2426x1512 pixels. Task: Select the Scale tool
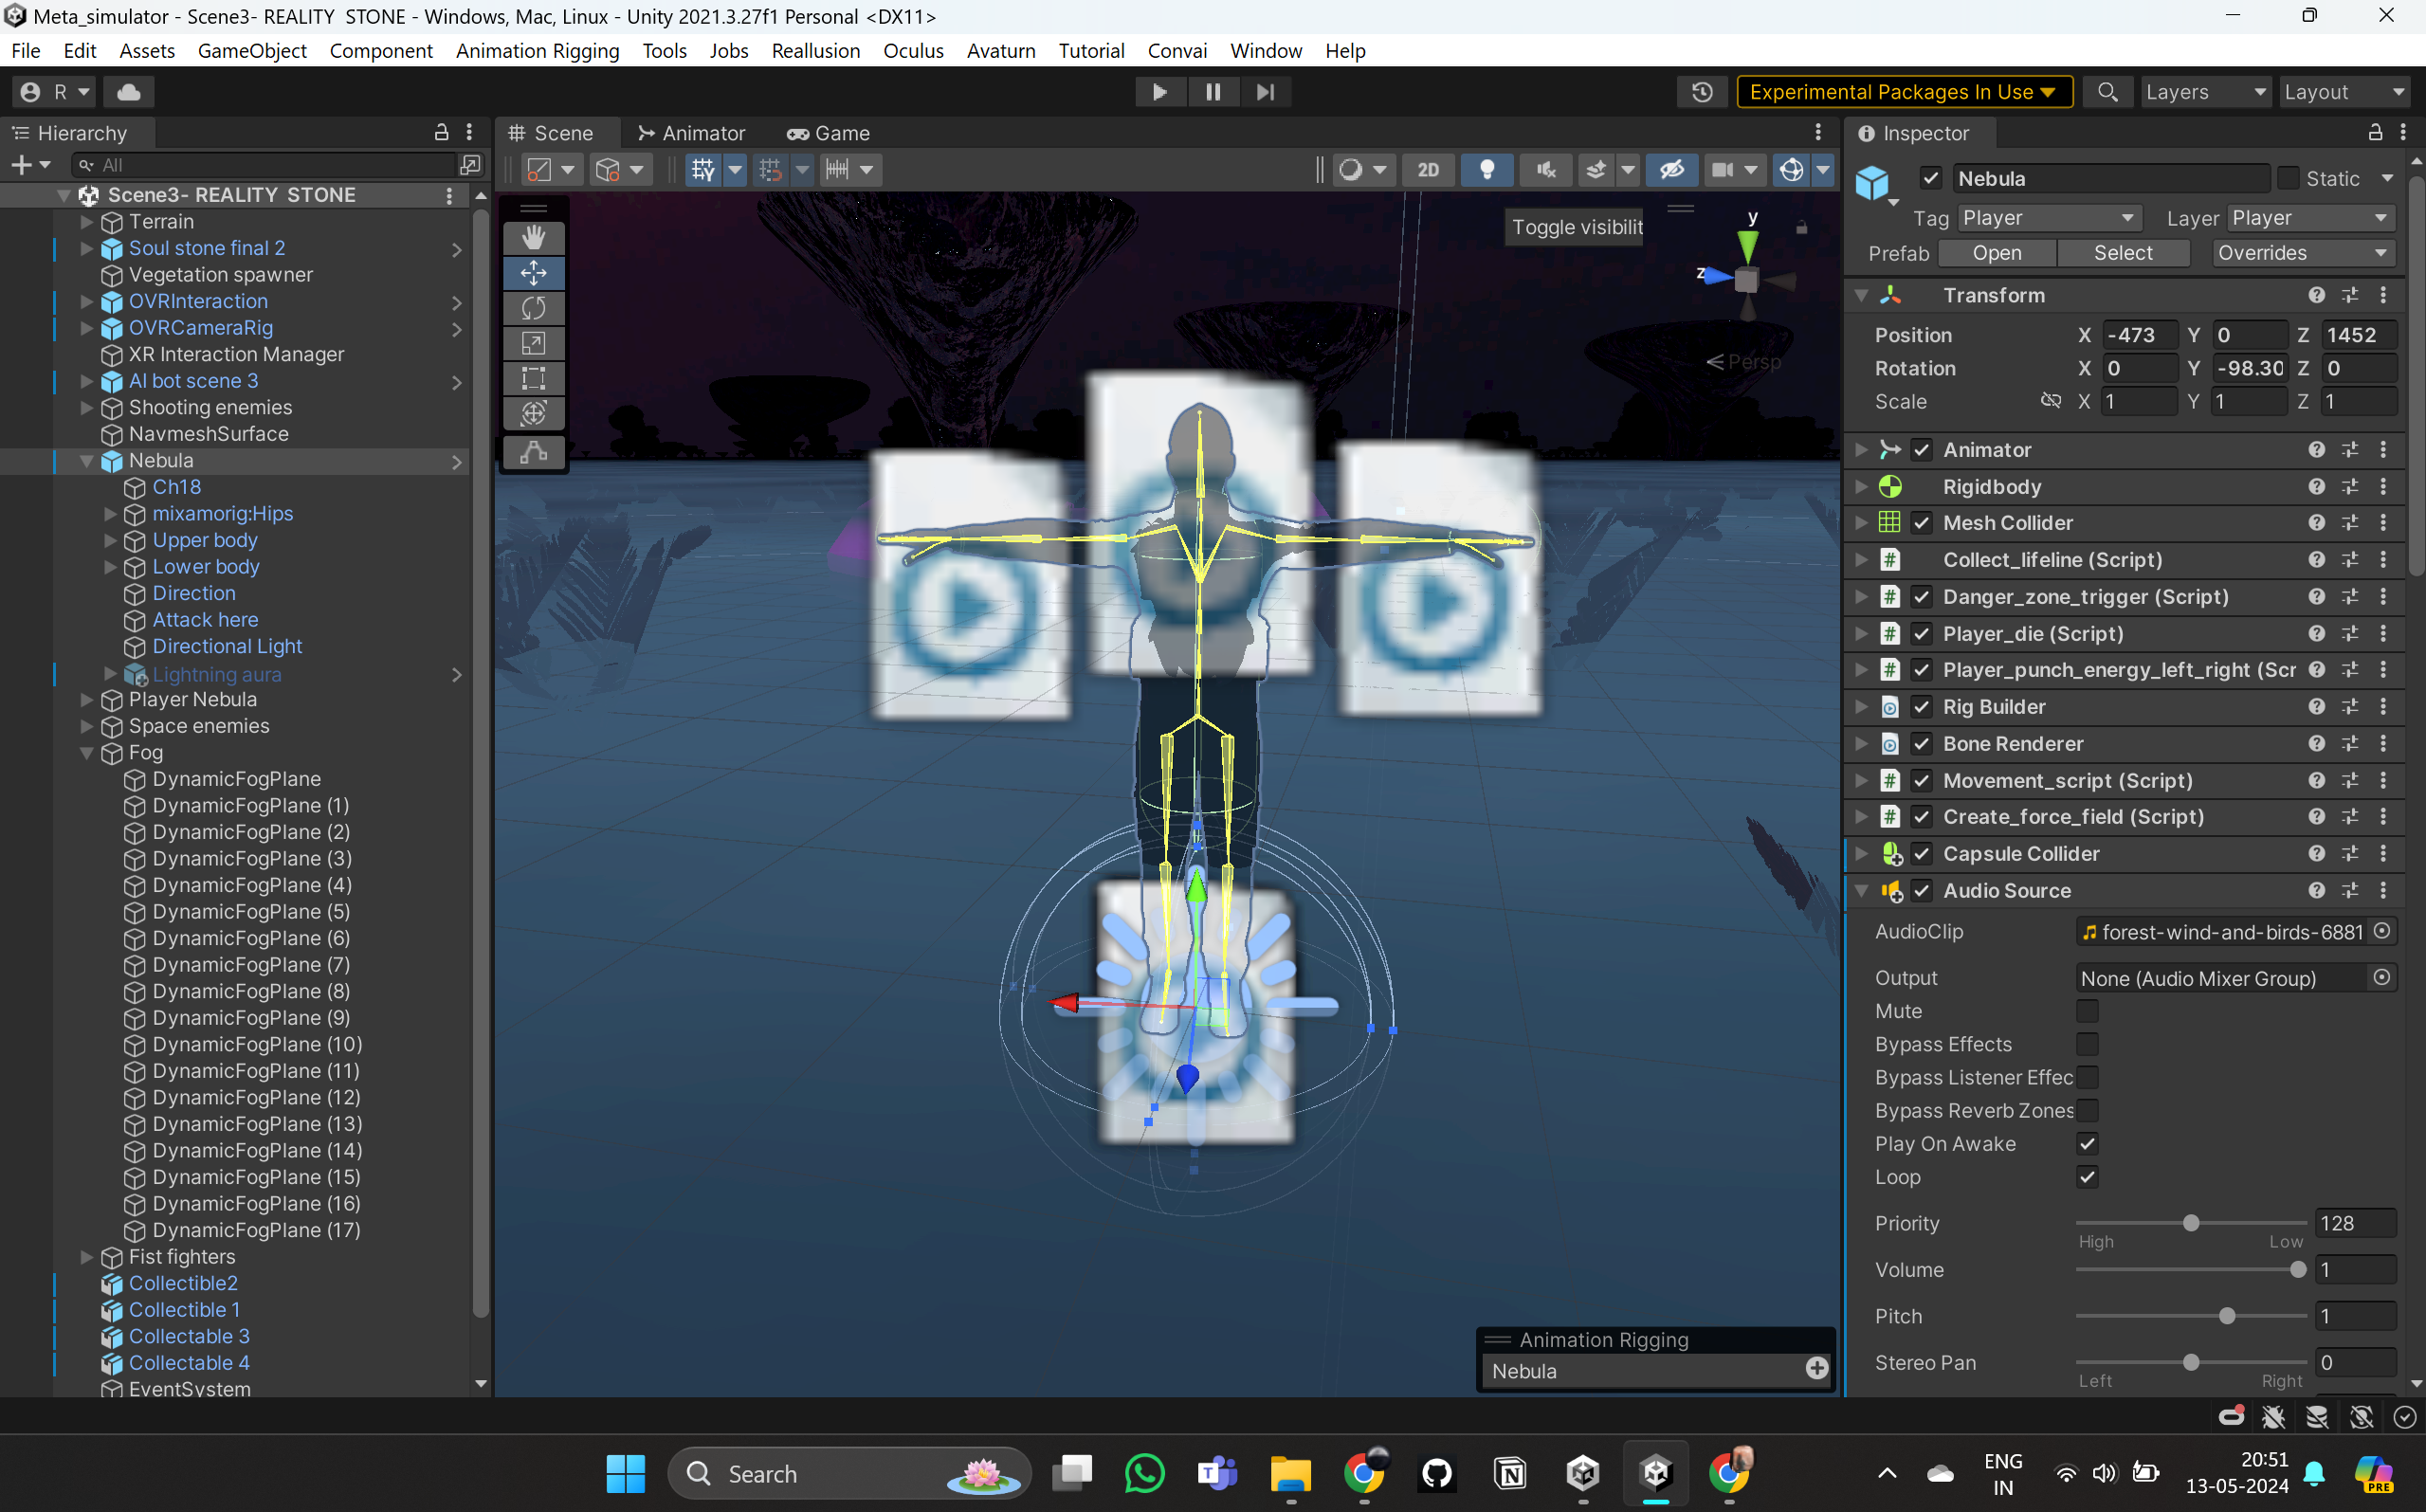point(533,343)
